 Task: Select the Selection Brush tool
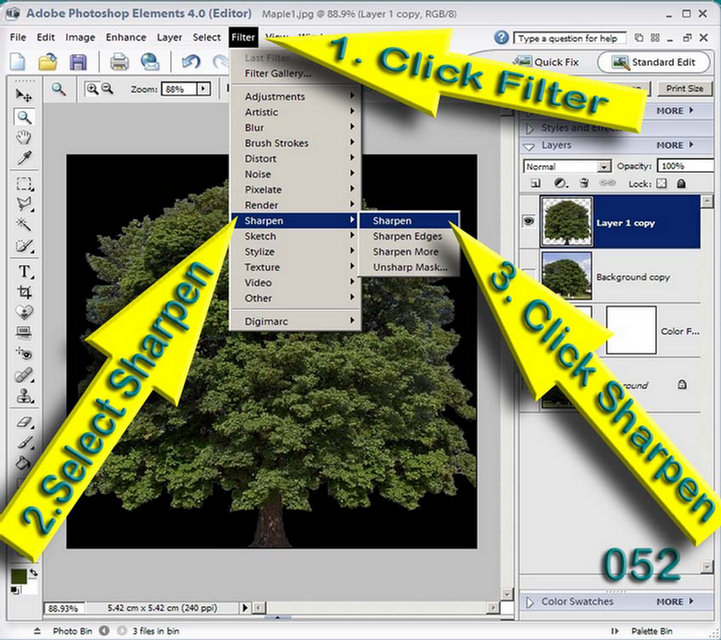[x=24, y=246]
